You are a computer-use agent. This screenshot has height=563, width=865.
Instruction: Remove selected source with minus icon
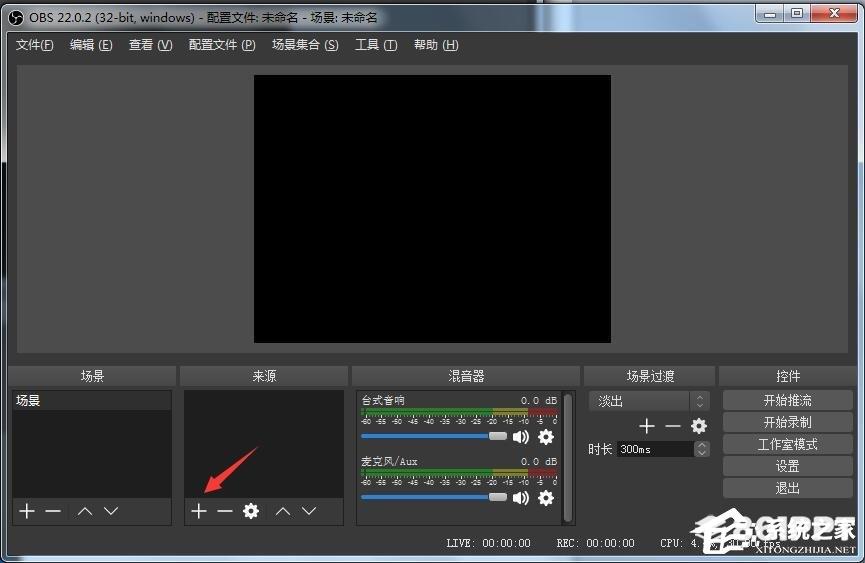click(x=224, y=511)
